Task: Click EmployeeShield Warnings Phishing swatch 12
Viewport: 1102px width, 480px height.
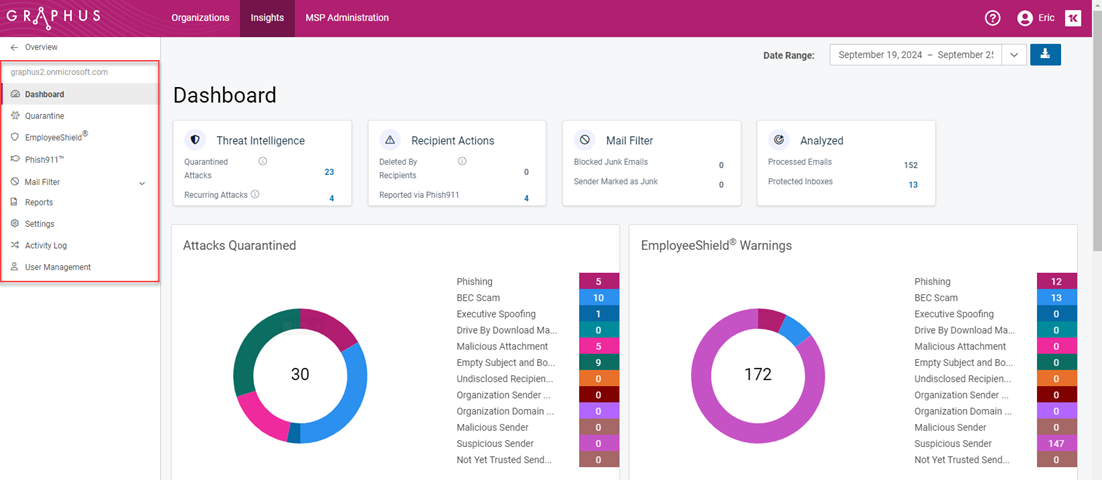Action: click(1057, 281)
